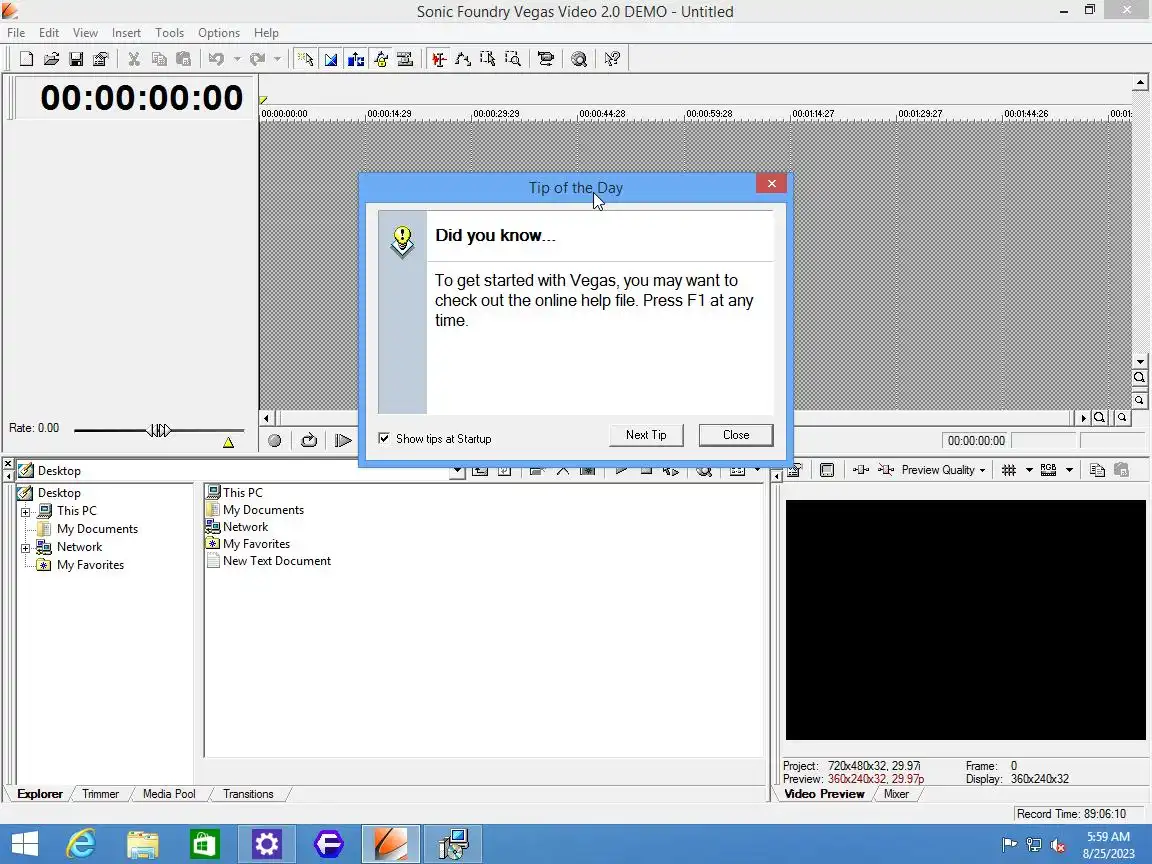Create a new project from toolbar
Viewport: 1152px width, 864px height.
click(26, 59)
